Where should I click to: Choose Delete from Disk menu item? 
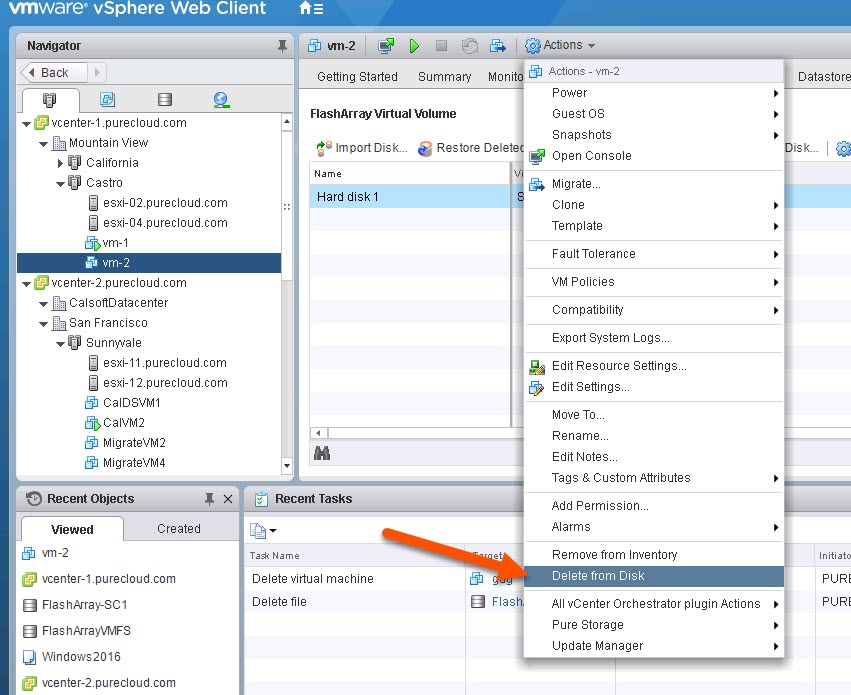pyautogui.click(x=655, y=576)
